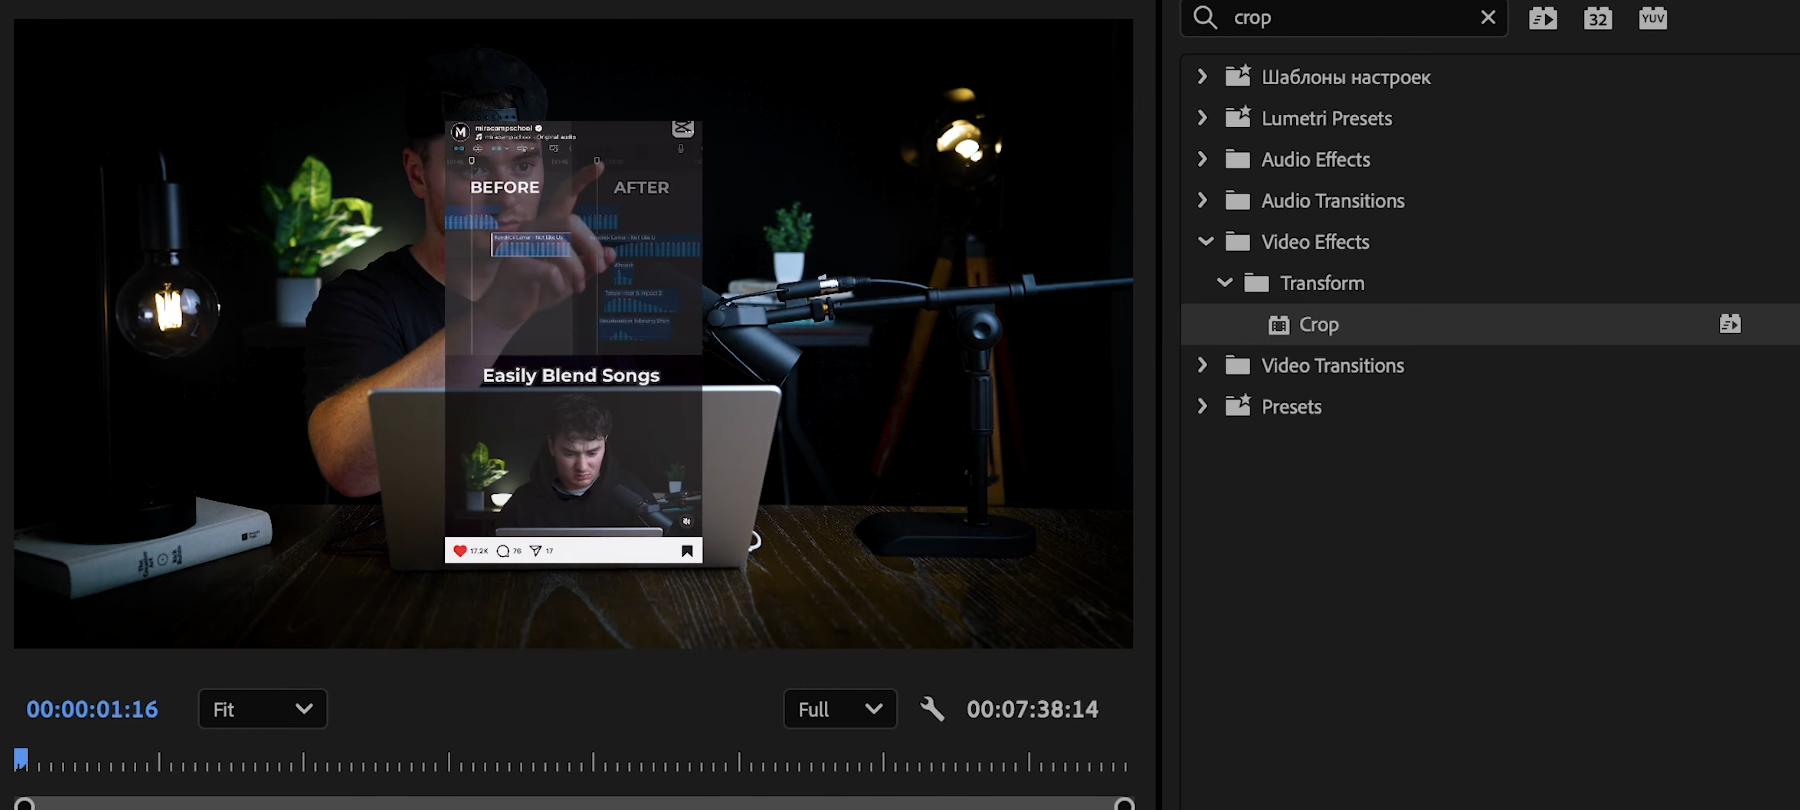
Task: Expand the Lumetri Presets folder
Action: coord(1203,117)
